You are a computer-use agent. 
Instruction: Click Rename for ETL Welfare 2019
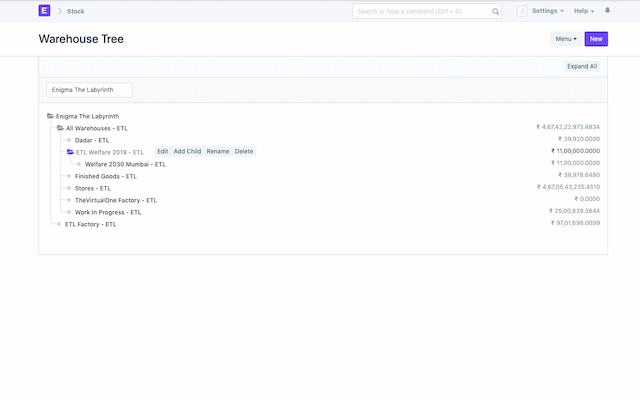click(217, 152)
